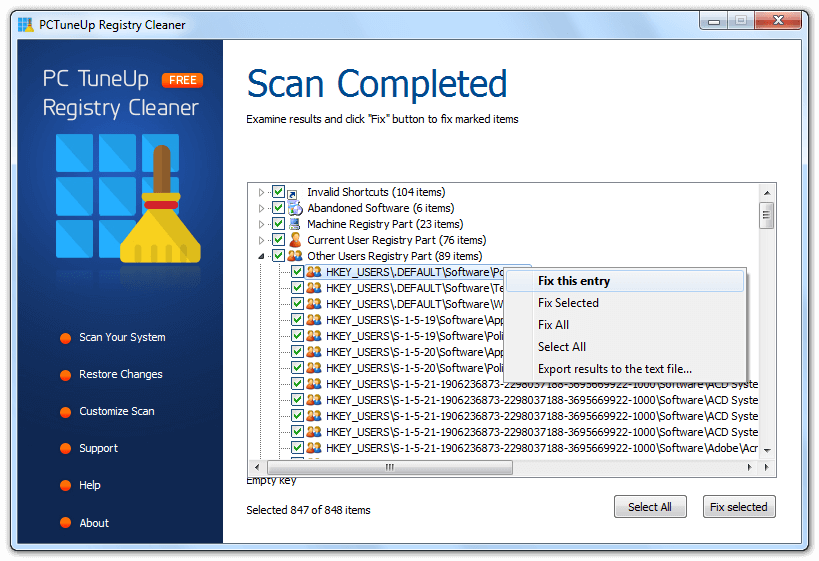Choose Select All in the context menu
The image size is (819, 561).
coord(625,347)
